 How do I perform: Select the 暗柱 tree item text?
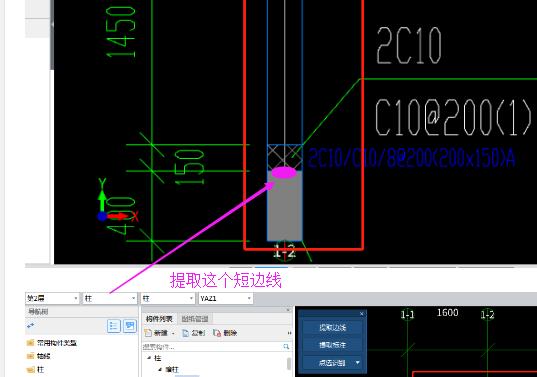[x=172, y=369]
